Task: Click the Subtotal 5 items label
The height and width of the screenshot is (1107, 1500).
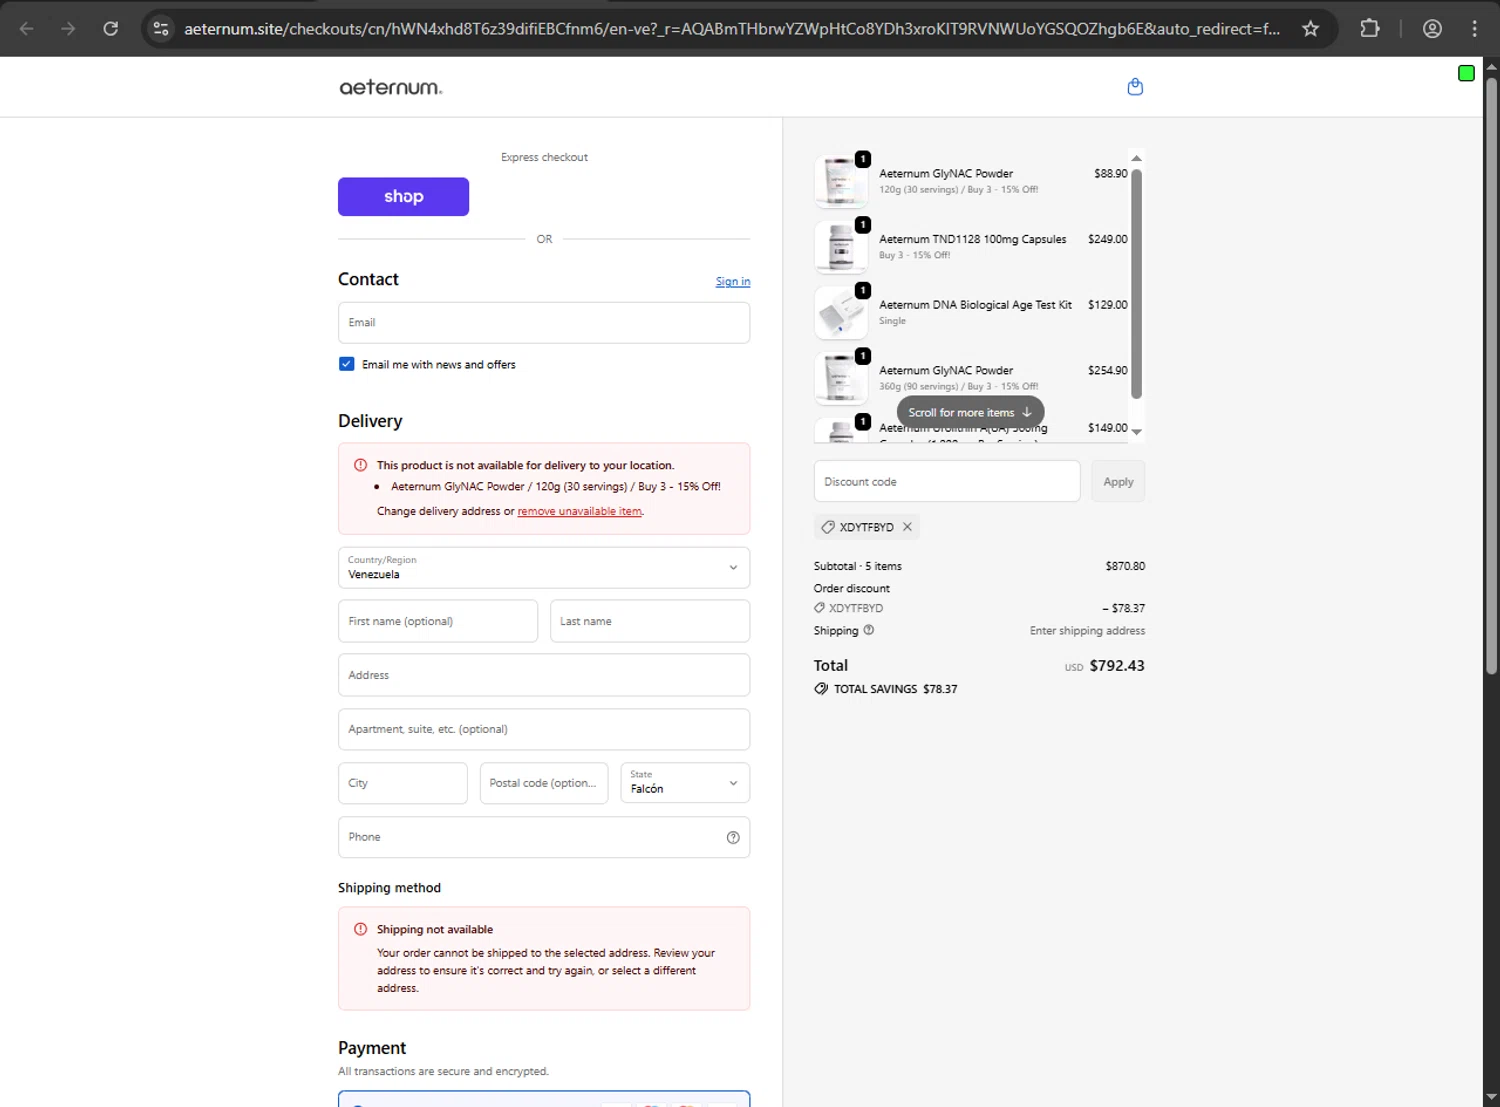Action: [x=858, y=566]
